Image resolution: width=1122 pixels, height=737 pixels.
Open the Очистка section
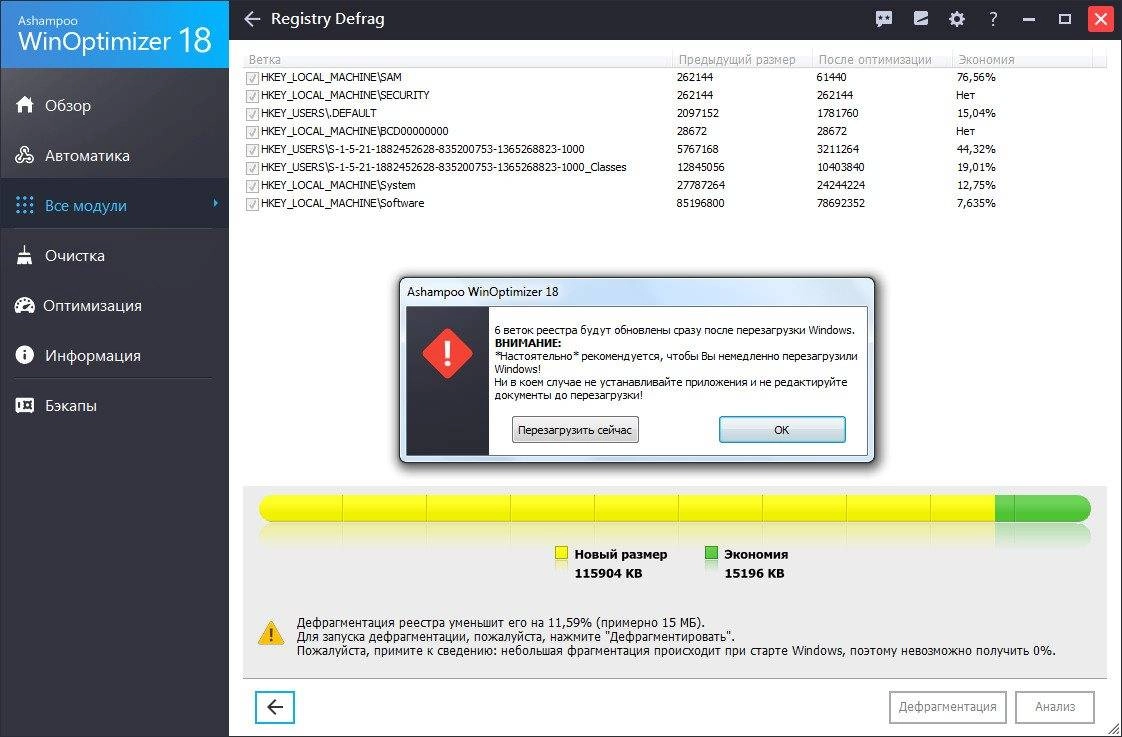tap(114, 255)
